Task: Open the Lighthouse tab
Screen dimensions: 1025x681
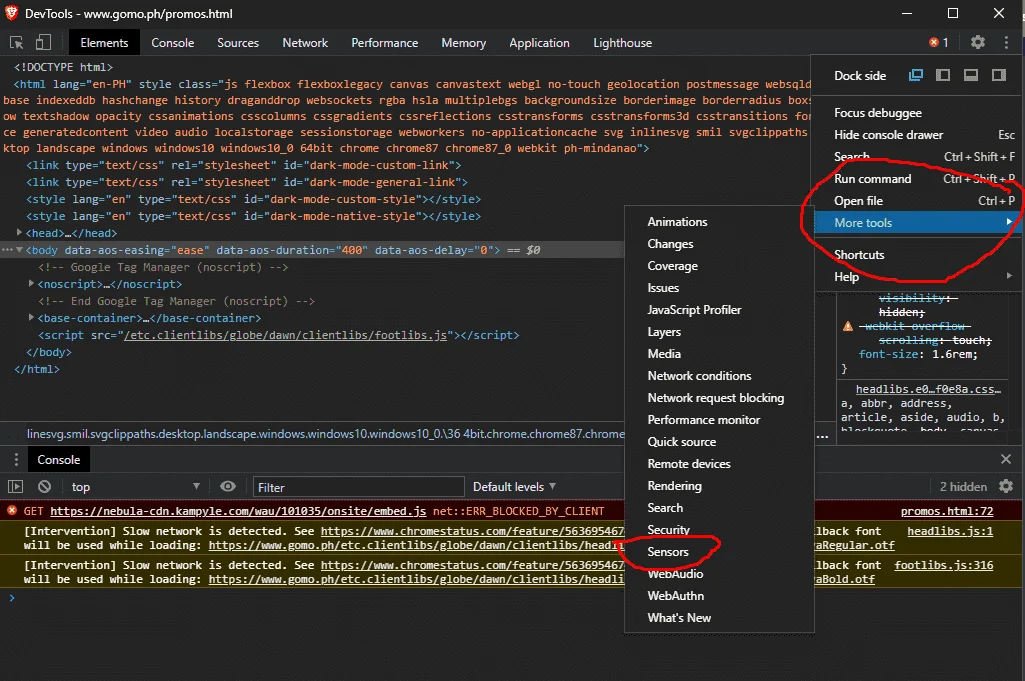Action: (622, 43)
